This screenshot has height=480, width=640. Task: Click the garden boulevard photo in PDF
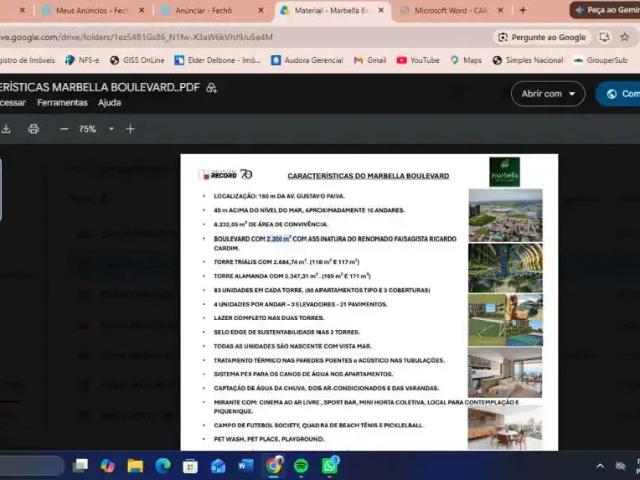(505, 268)
